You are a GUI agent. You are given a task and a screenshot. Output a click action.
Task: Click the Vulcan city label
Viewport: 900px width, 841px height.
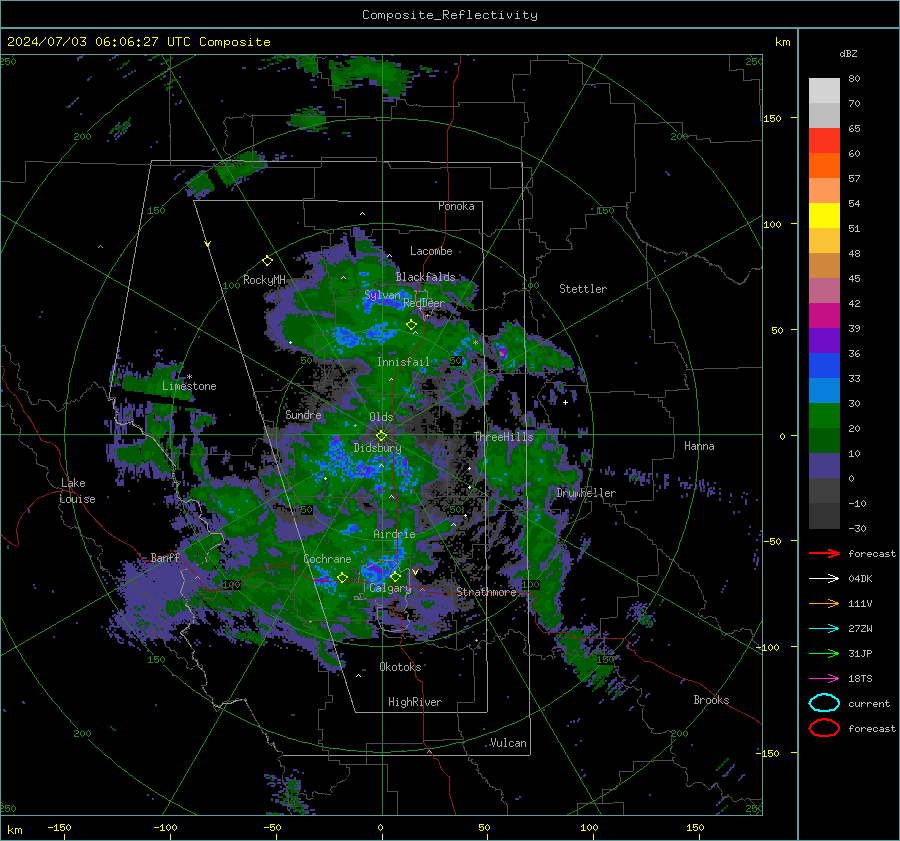click(508, 743)
